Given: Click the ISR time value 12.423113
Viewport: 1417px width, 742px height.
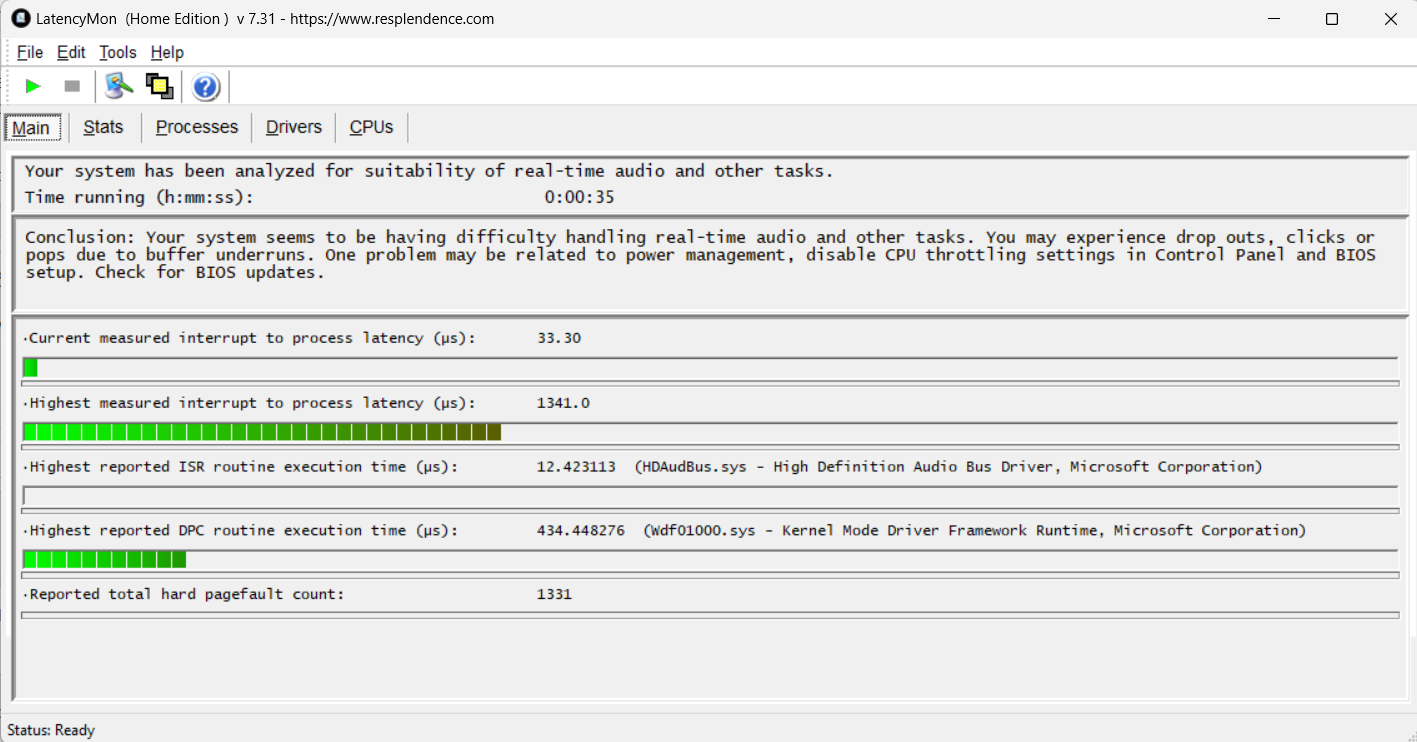Looking at the screenshot, I should pos(576,467).
